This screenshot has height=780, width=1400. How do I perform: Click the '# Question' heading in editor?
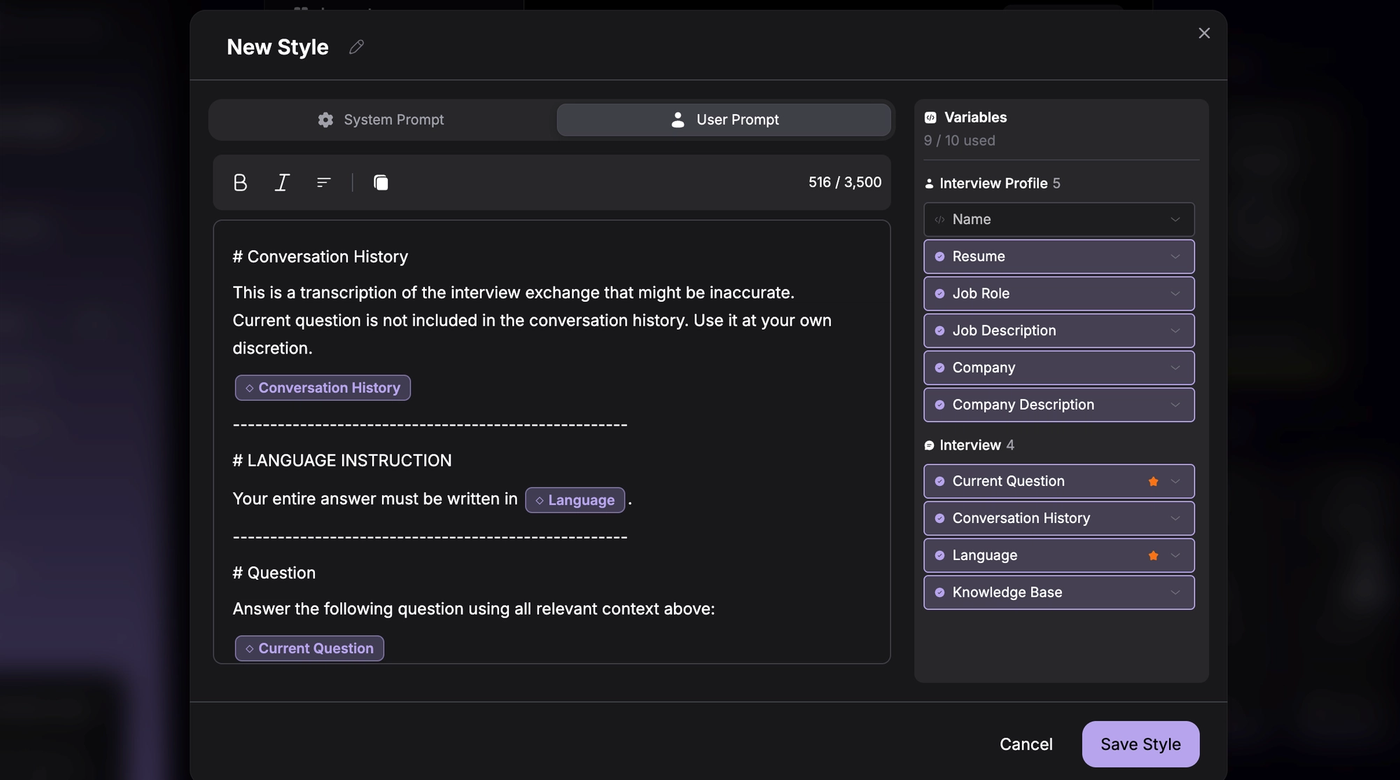tap(274, 573)
